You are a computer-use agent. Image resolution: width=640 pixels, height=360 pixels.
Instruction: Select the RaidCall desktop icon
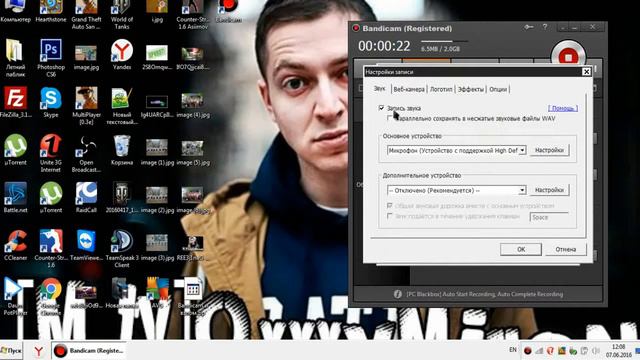point(86,198)
